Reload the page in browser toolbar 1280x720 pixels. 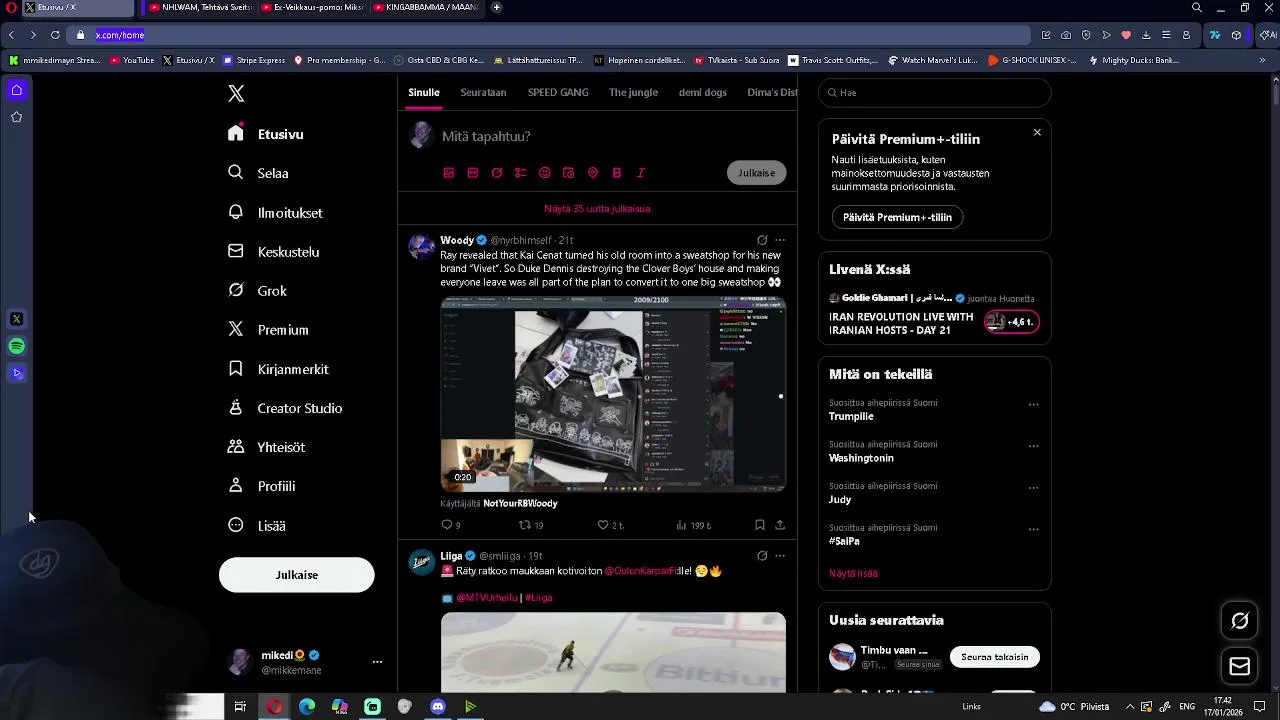click(x=55, y=35)
